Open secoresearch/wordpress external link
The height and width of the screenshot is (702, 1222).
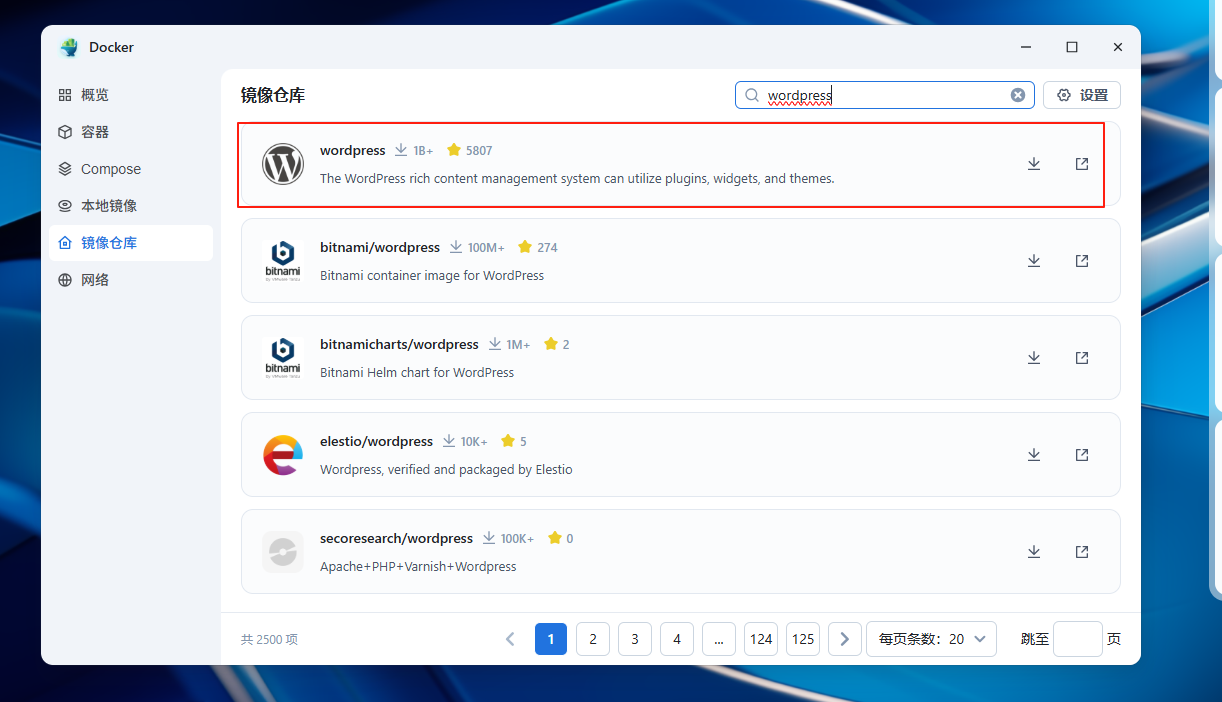tap(1082, 552)
